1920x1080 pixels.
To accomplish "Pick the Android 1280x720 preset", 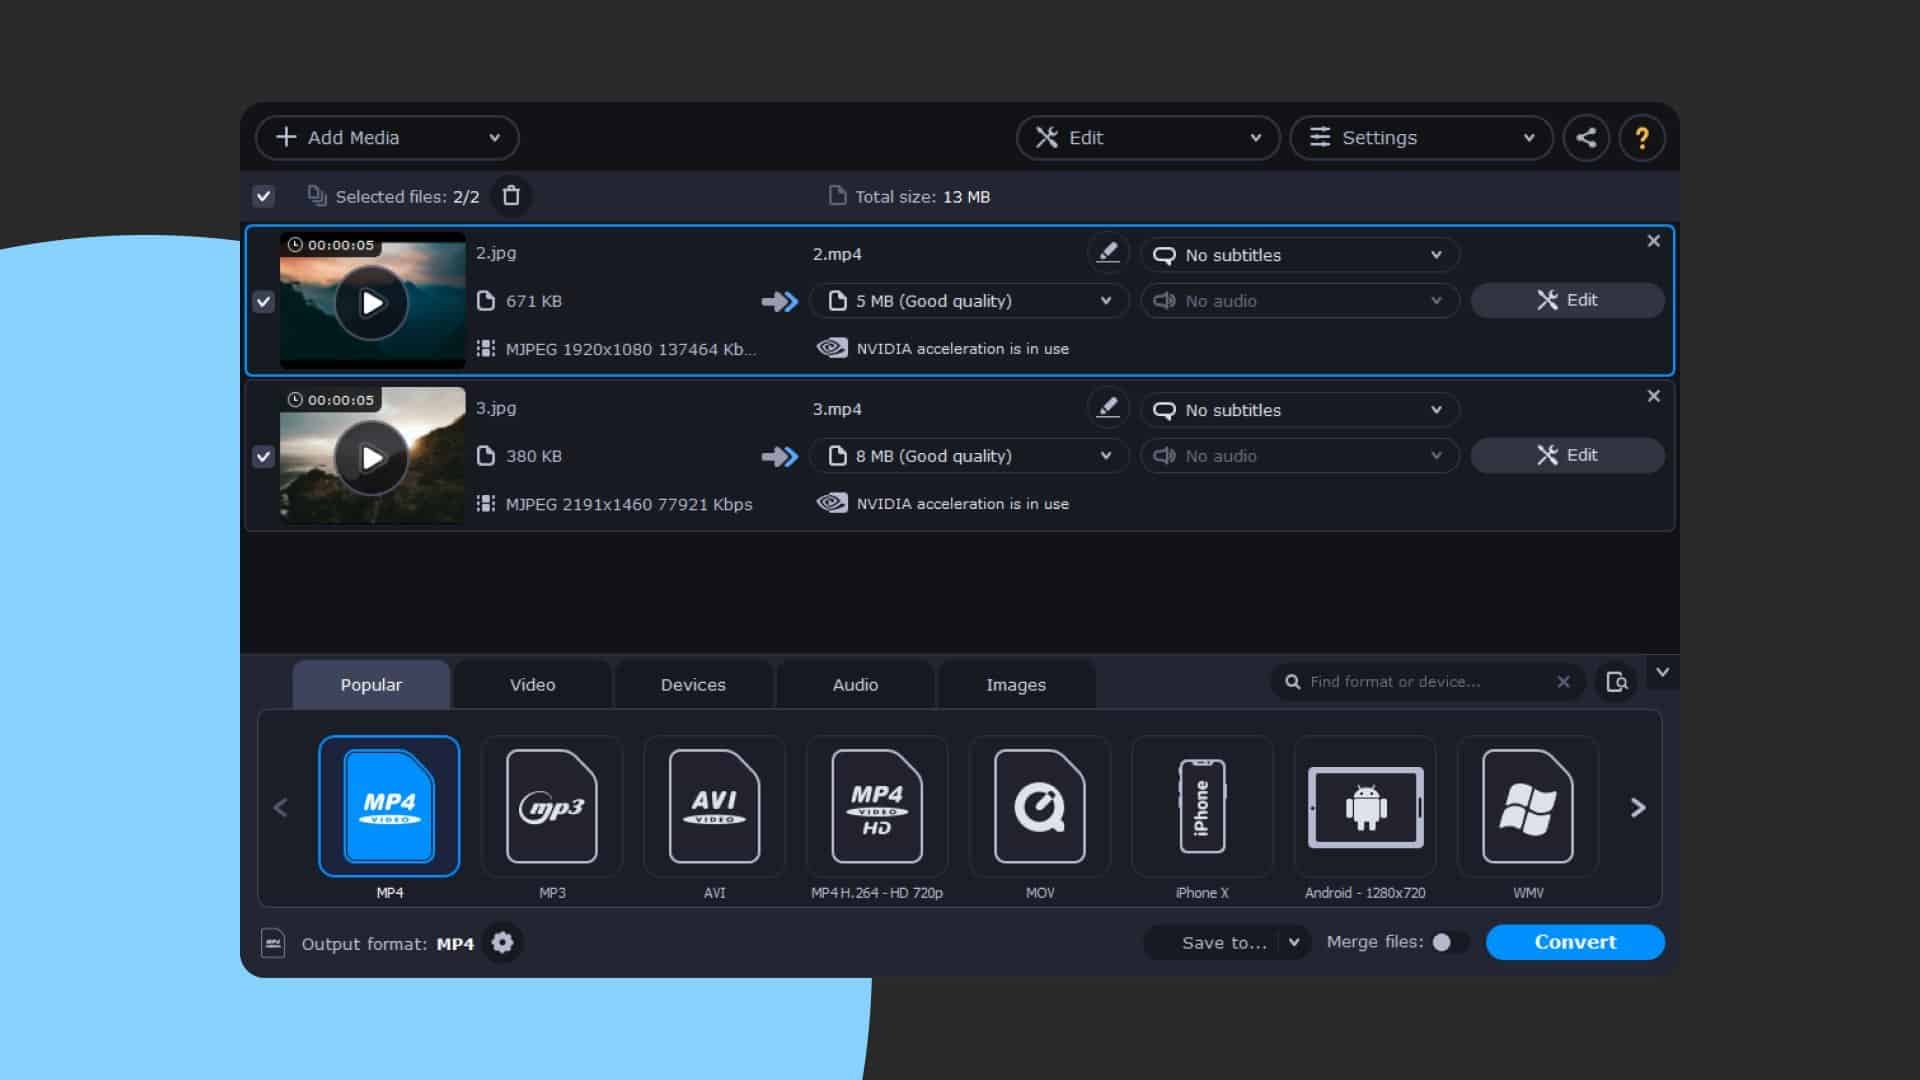I will (1365, 807).
